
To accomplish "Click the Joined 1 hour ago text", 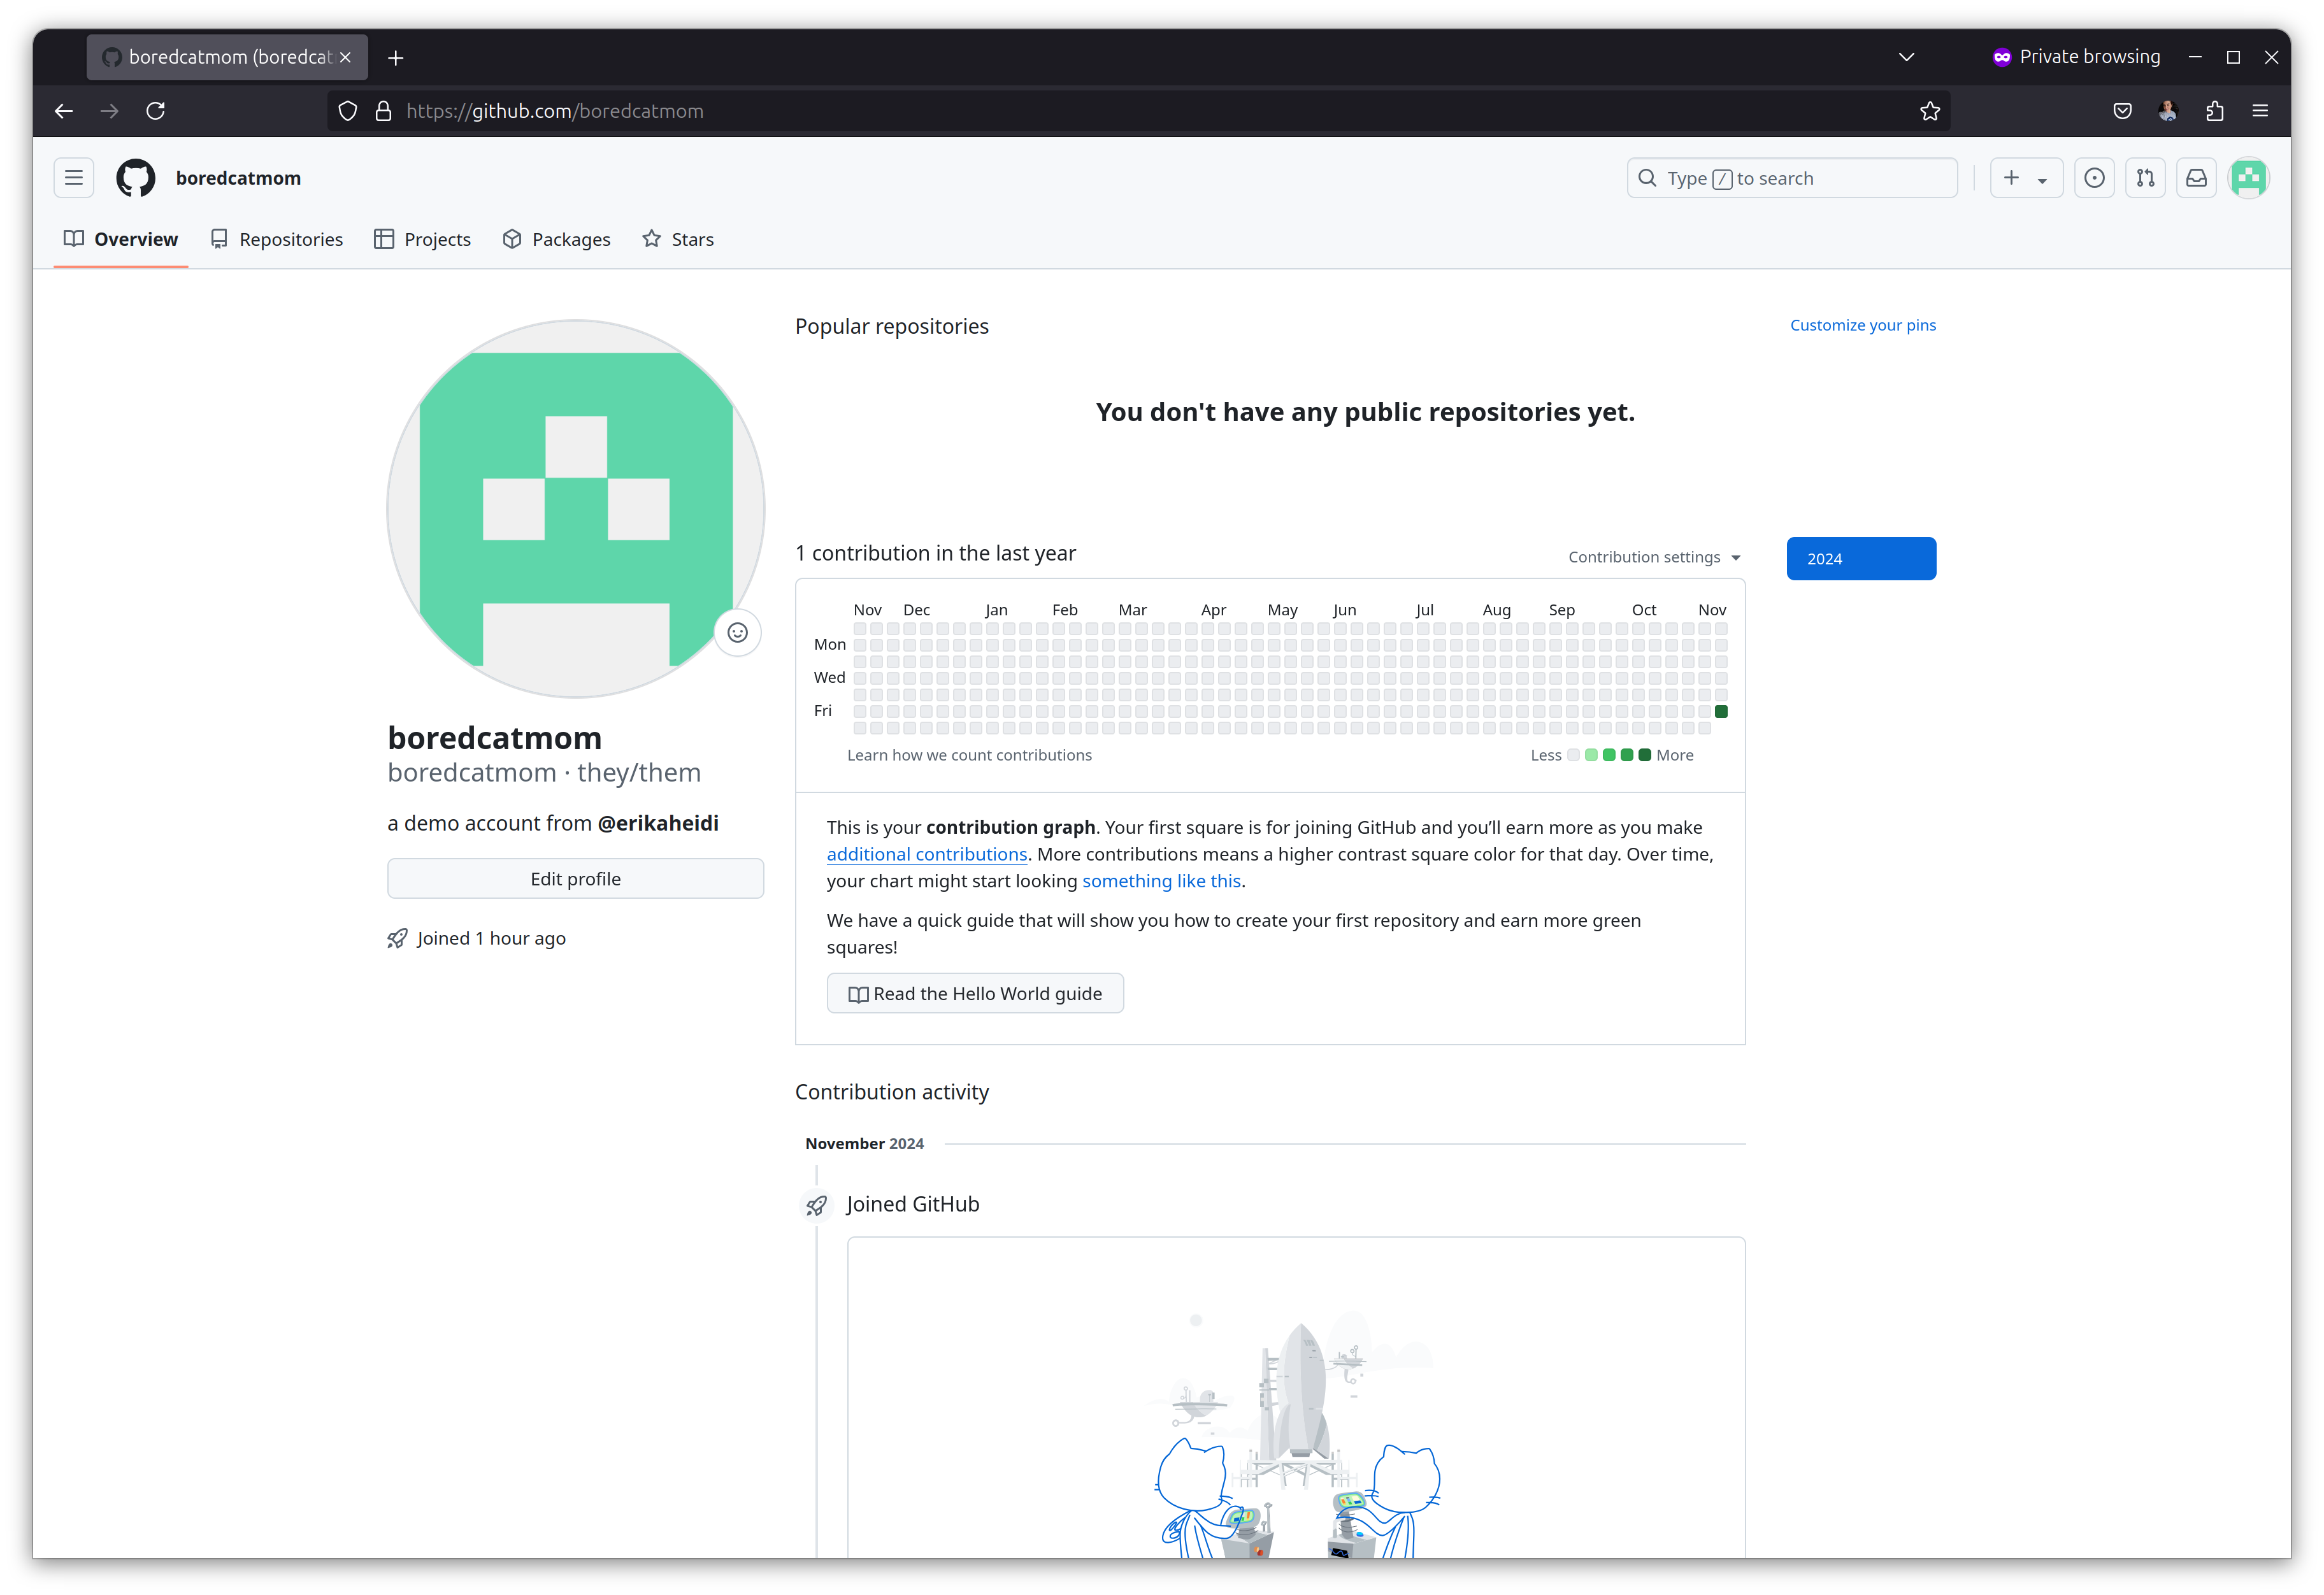I will [x=491, y=938].
